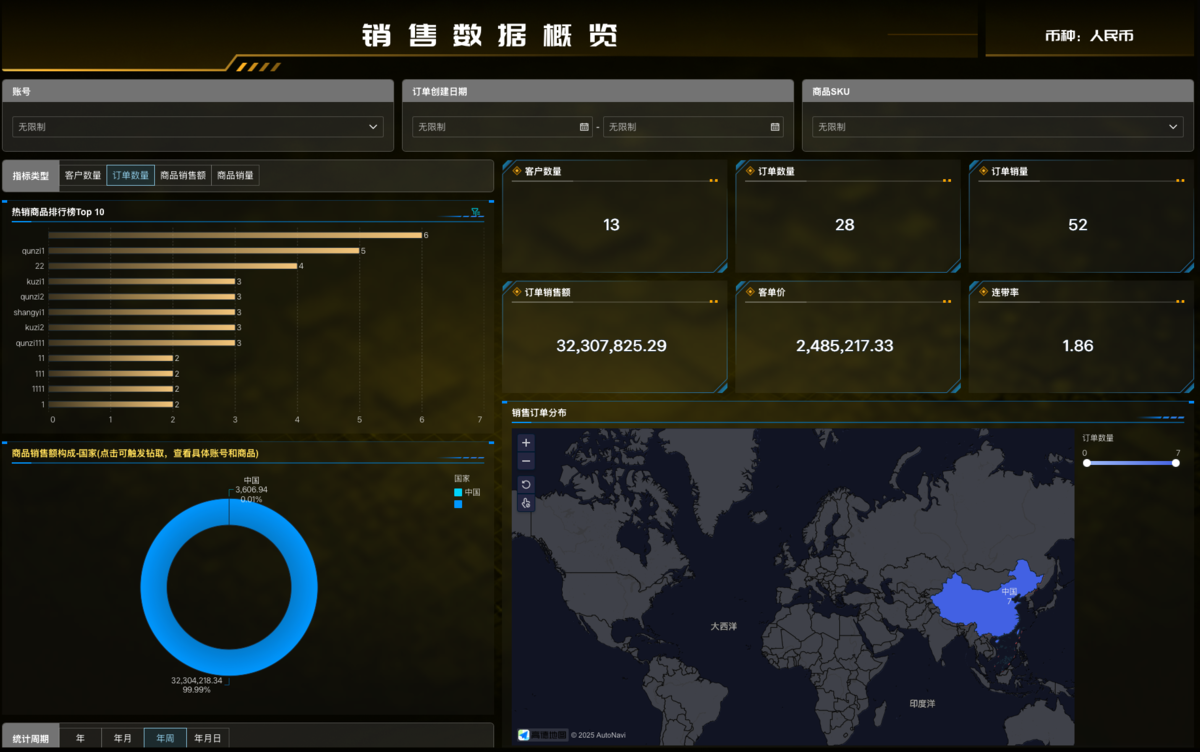Zoom in on the sales map
The height and width of the screenshot is (752, 1200).
(x=526, y=442)
